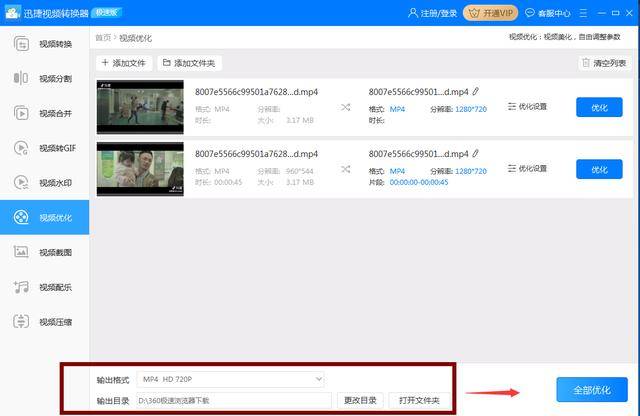Image resolution: width=640 pixels, height=416 pixels.
Task: Select the 视频分割 split tool icon
Action: click(x=21, y=78)
